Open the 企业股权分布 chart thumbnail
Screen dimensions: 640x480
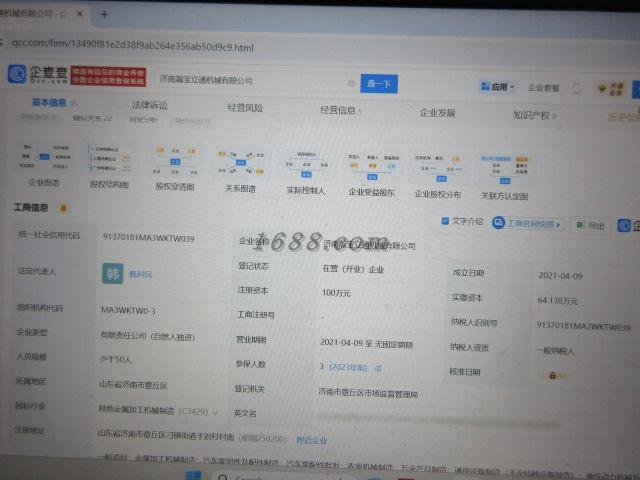(x=438, y=176)
